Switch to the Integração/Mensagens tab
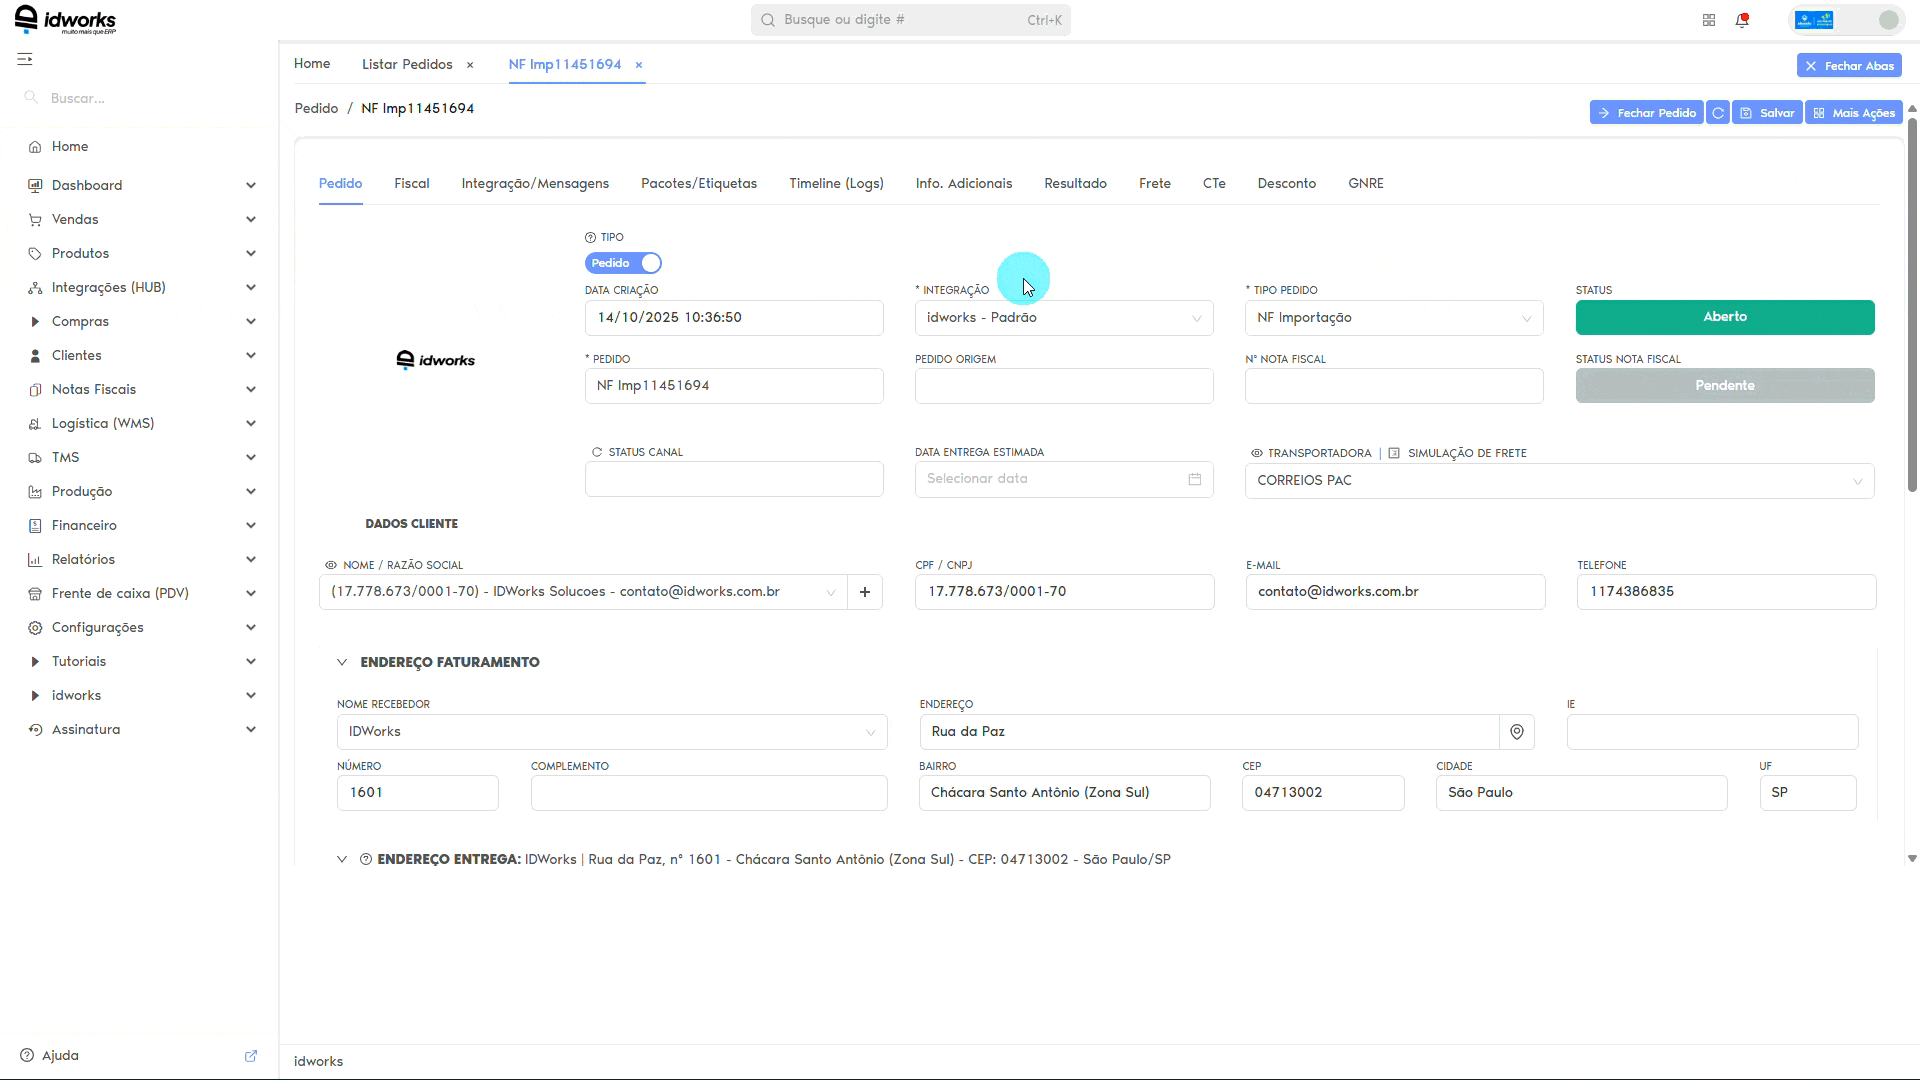This screenshot has width=1920, height=1080. 535,184
